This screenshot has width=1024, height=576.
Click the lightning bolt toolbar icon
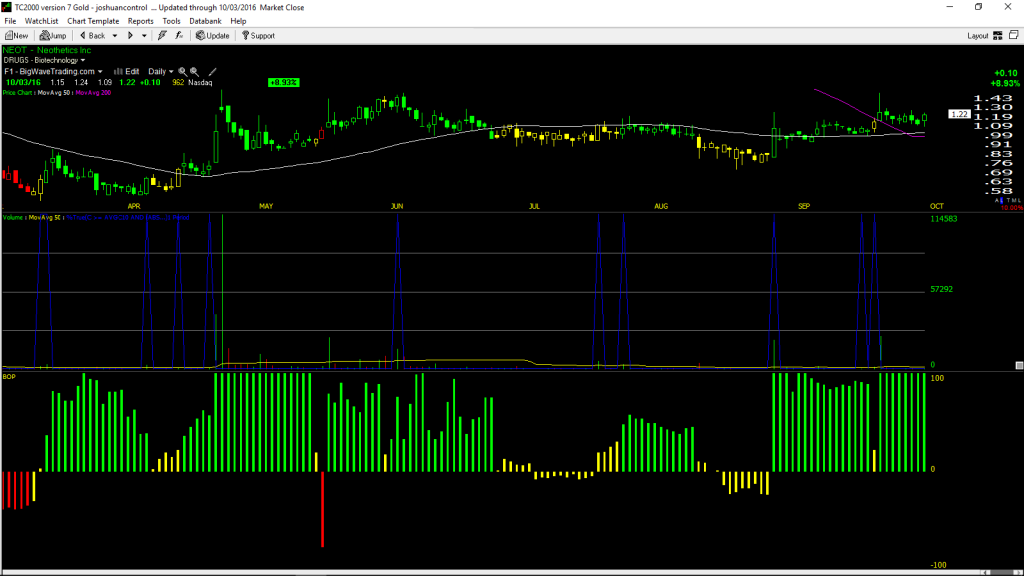tap(162, 36)
